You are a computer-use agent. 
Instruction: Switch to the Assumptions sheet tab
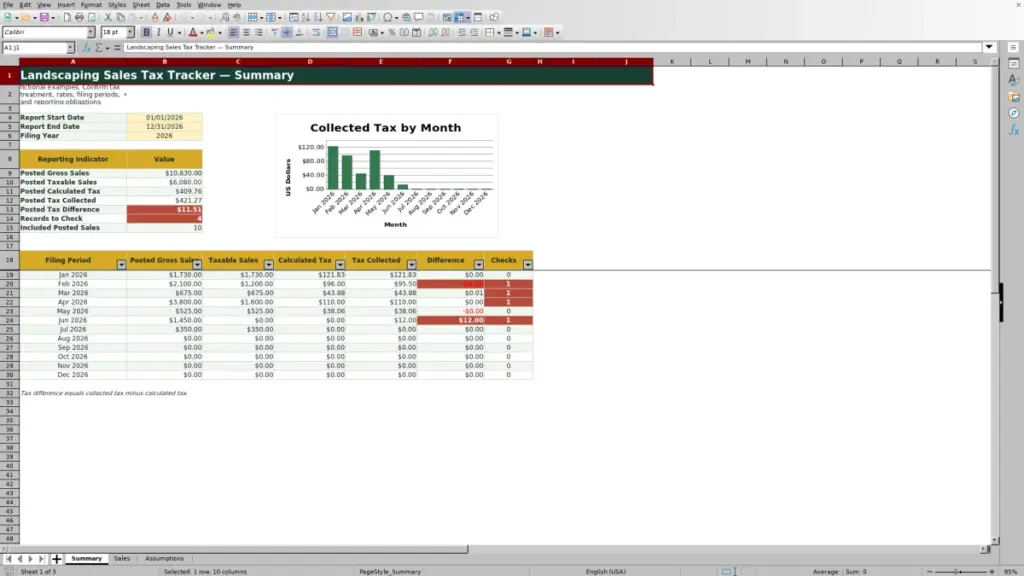[165, 559]
